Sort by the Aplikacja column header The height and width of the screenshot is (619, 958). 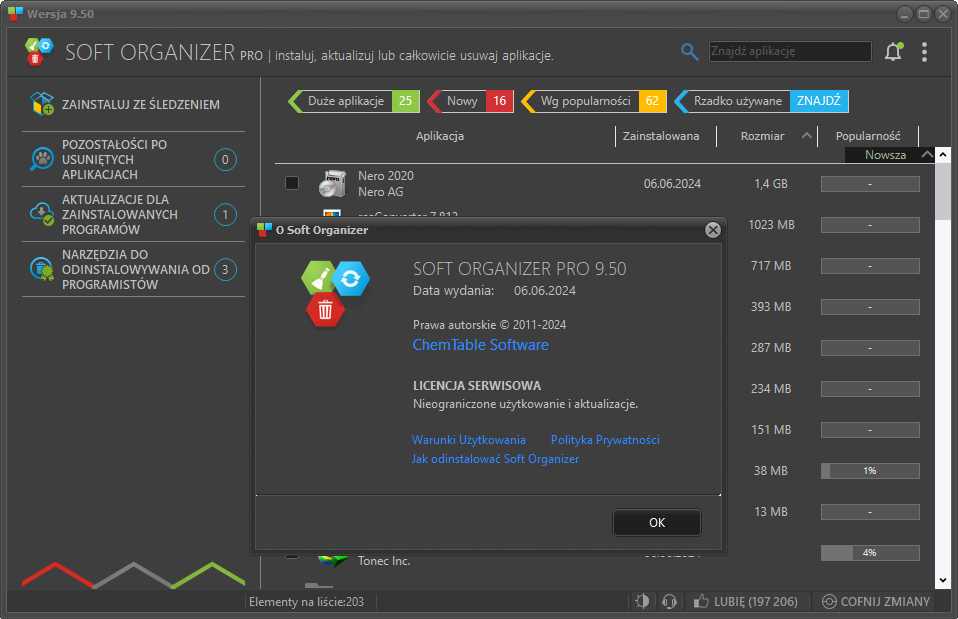click(x=440, y=136)
